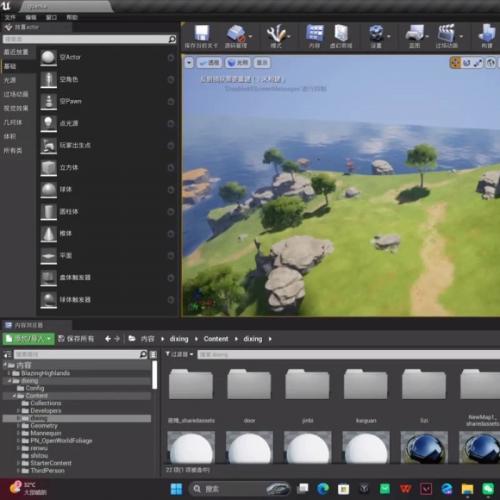Open the Settings gears toolbar icon
Image resolution: width=500 pixels, height=500 pixels.
coord(376,33)
